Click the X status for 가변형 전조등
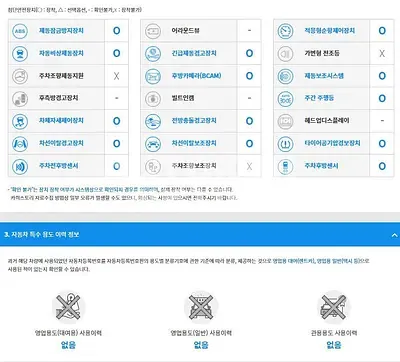Screen dimensions: 400x362 click(x=382, y=53)
